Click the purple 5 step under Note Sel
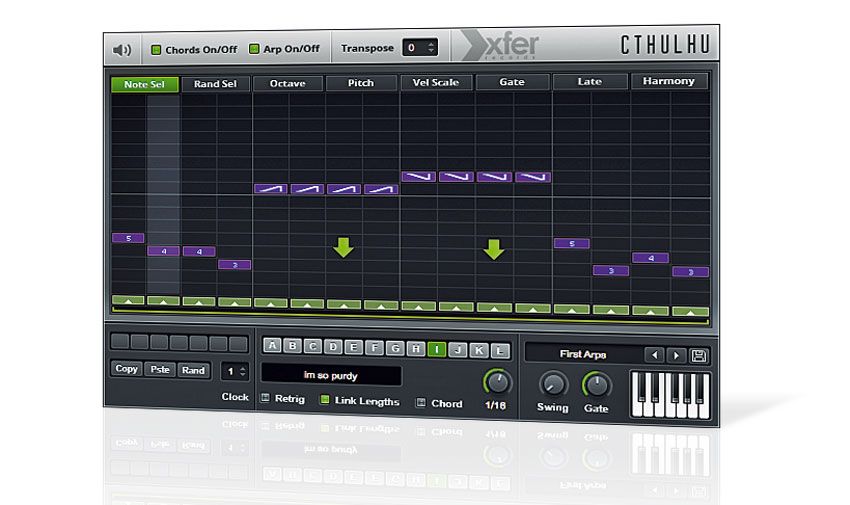The image size is (850, 505). point(128,238)
